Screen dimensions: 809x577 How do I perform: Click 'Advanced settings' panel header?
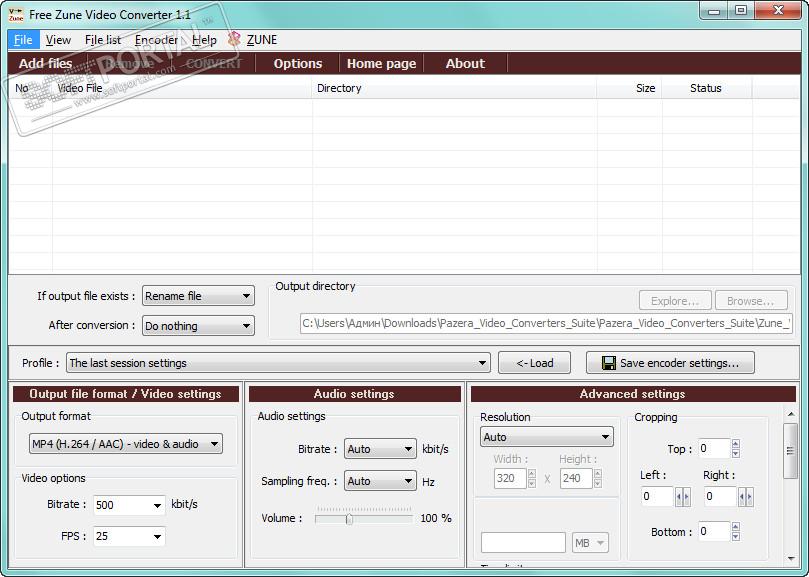633,394
